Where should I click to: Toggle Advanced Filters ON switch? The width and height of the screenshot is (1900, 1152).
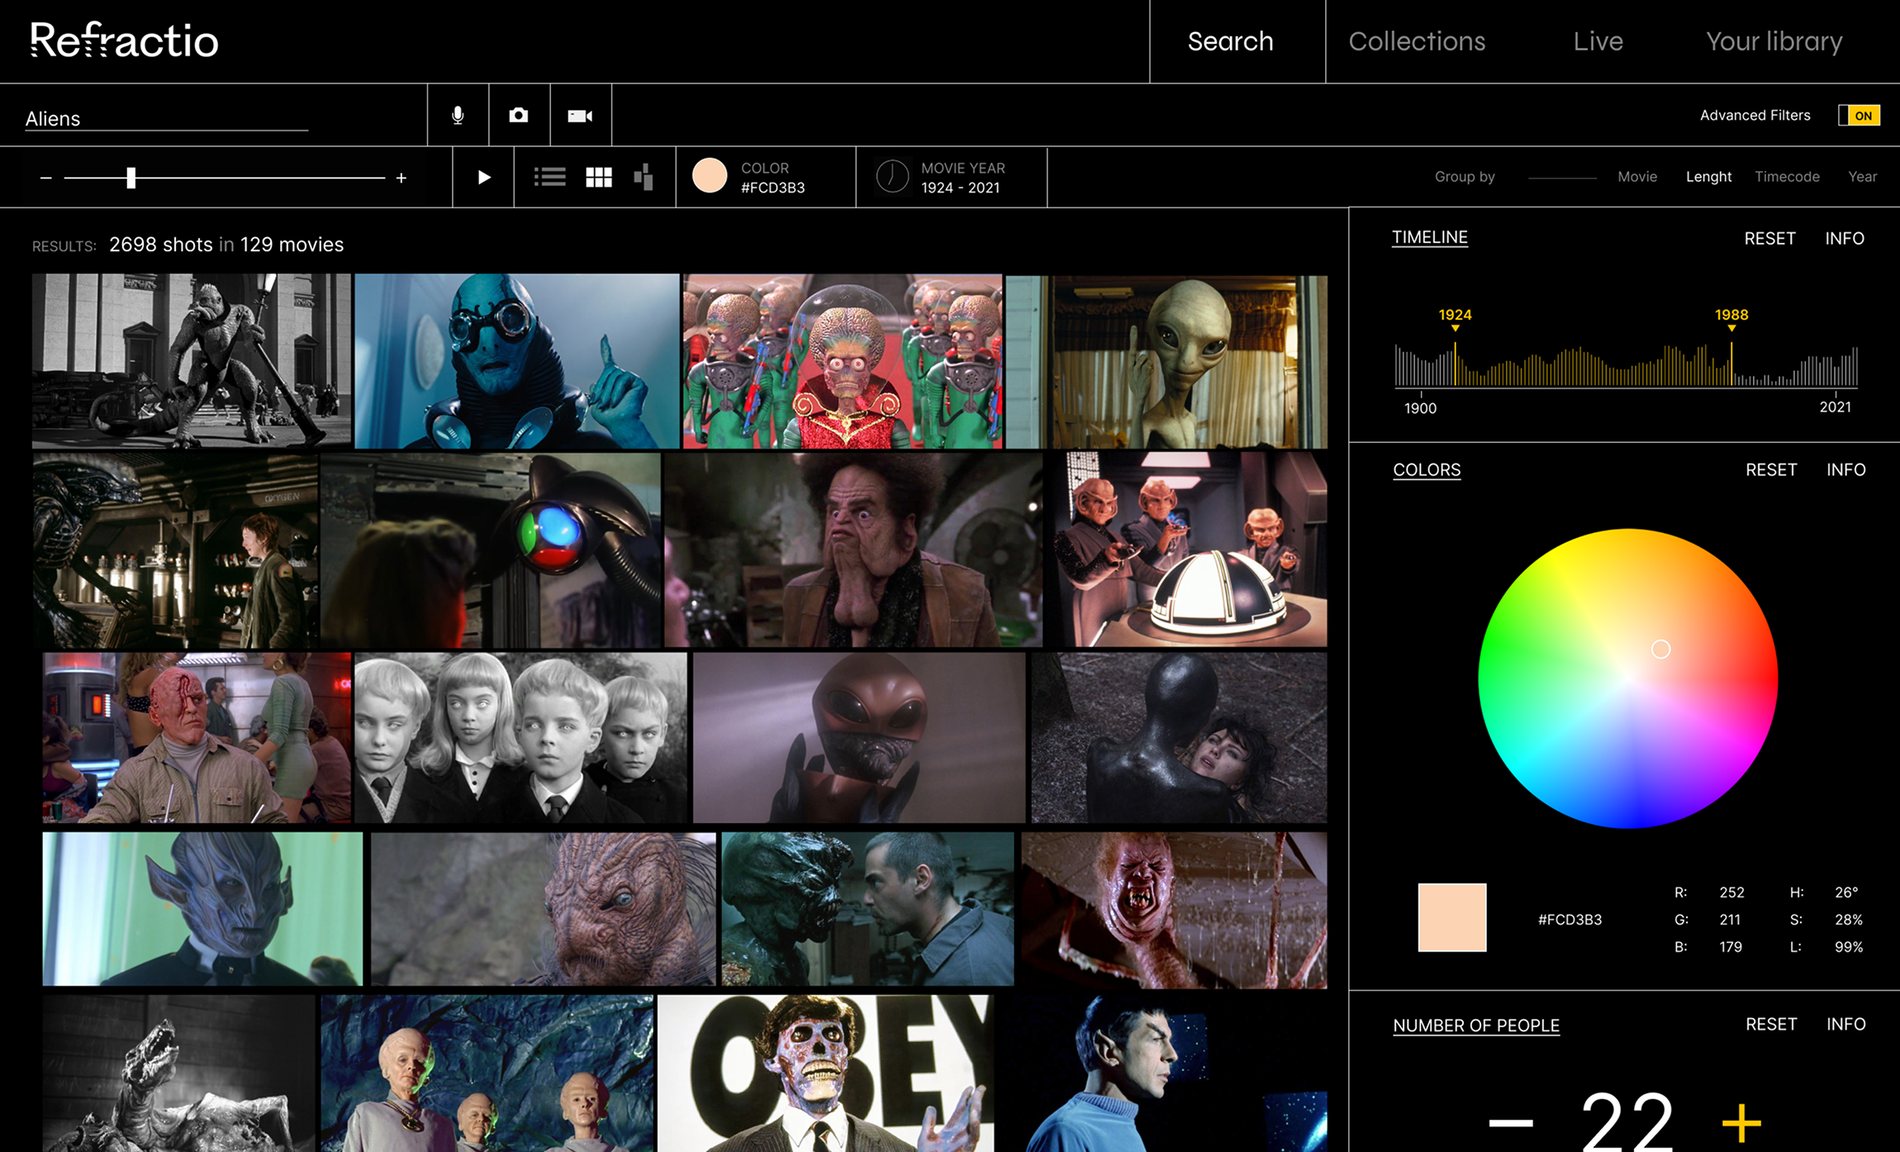tap(1859, 115)
